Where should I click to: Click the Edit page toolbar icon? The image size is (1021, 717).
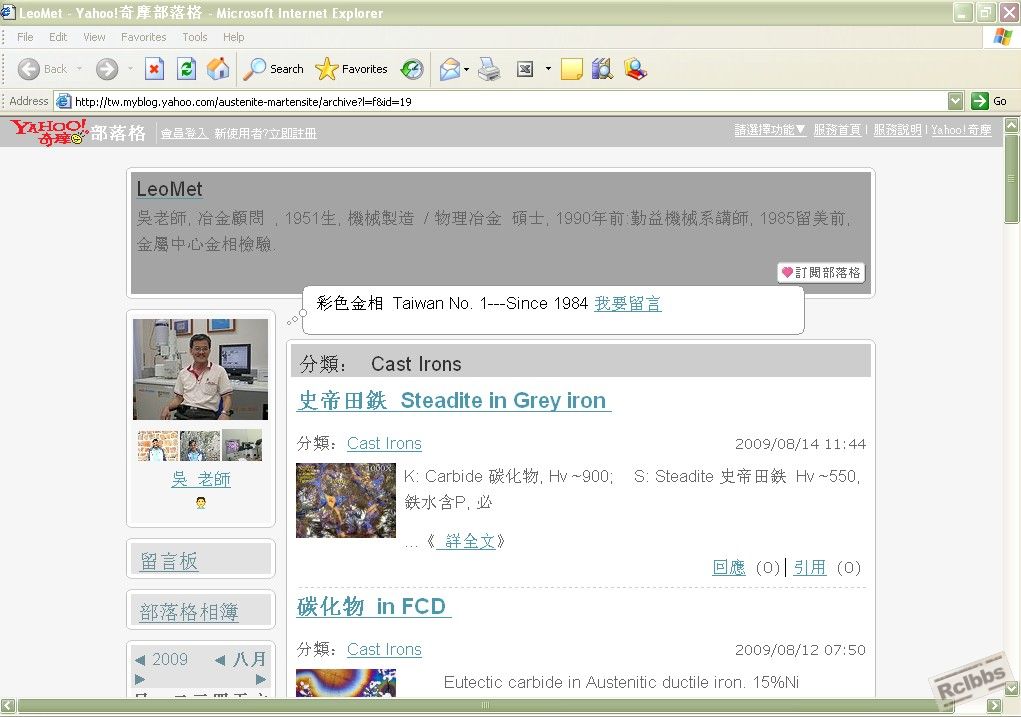pos(525,69)
